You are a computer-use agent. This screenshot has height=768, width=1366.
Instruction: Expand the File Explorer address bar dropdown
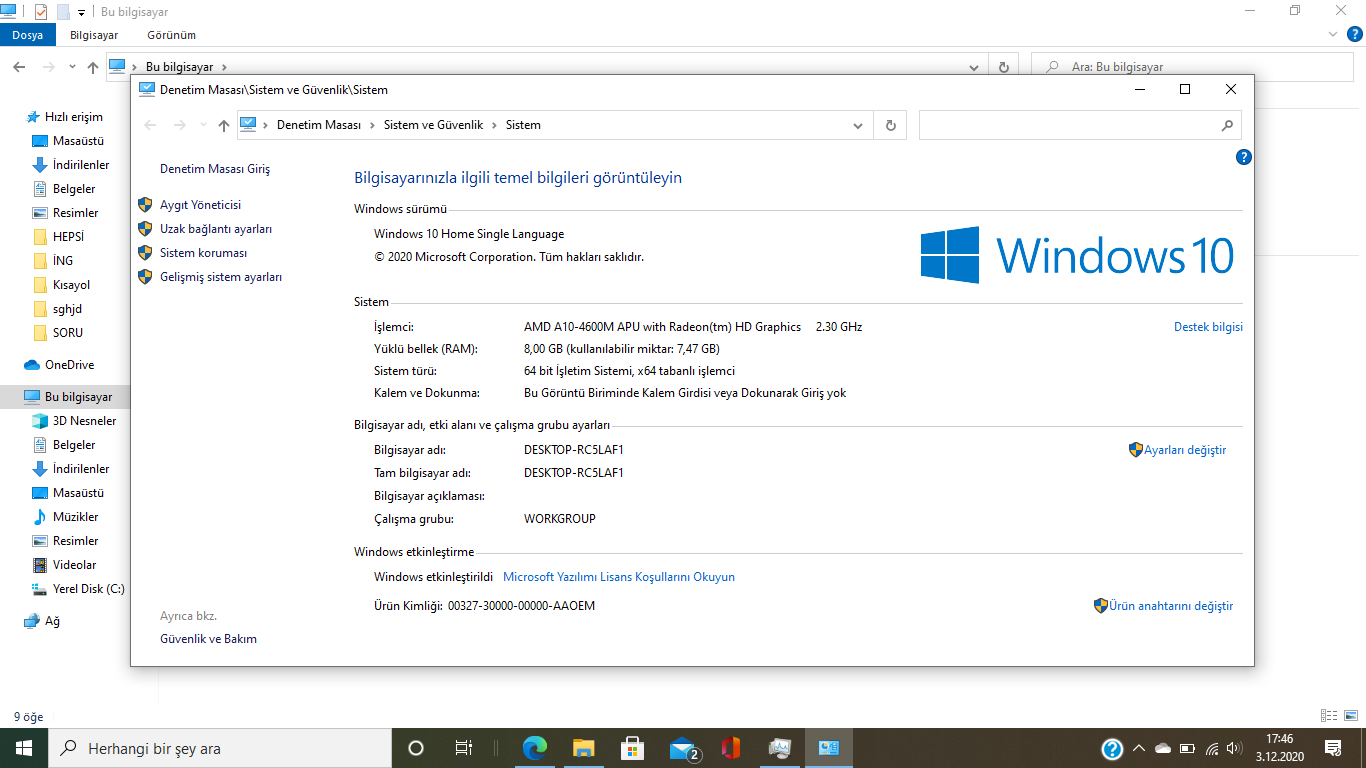click(974, 67)
